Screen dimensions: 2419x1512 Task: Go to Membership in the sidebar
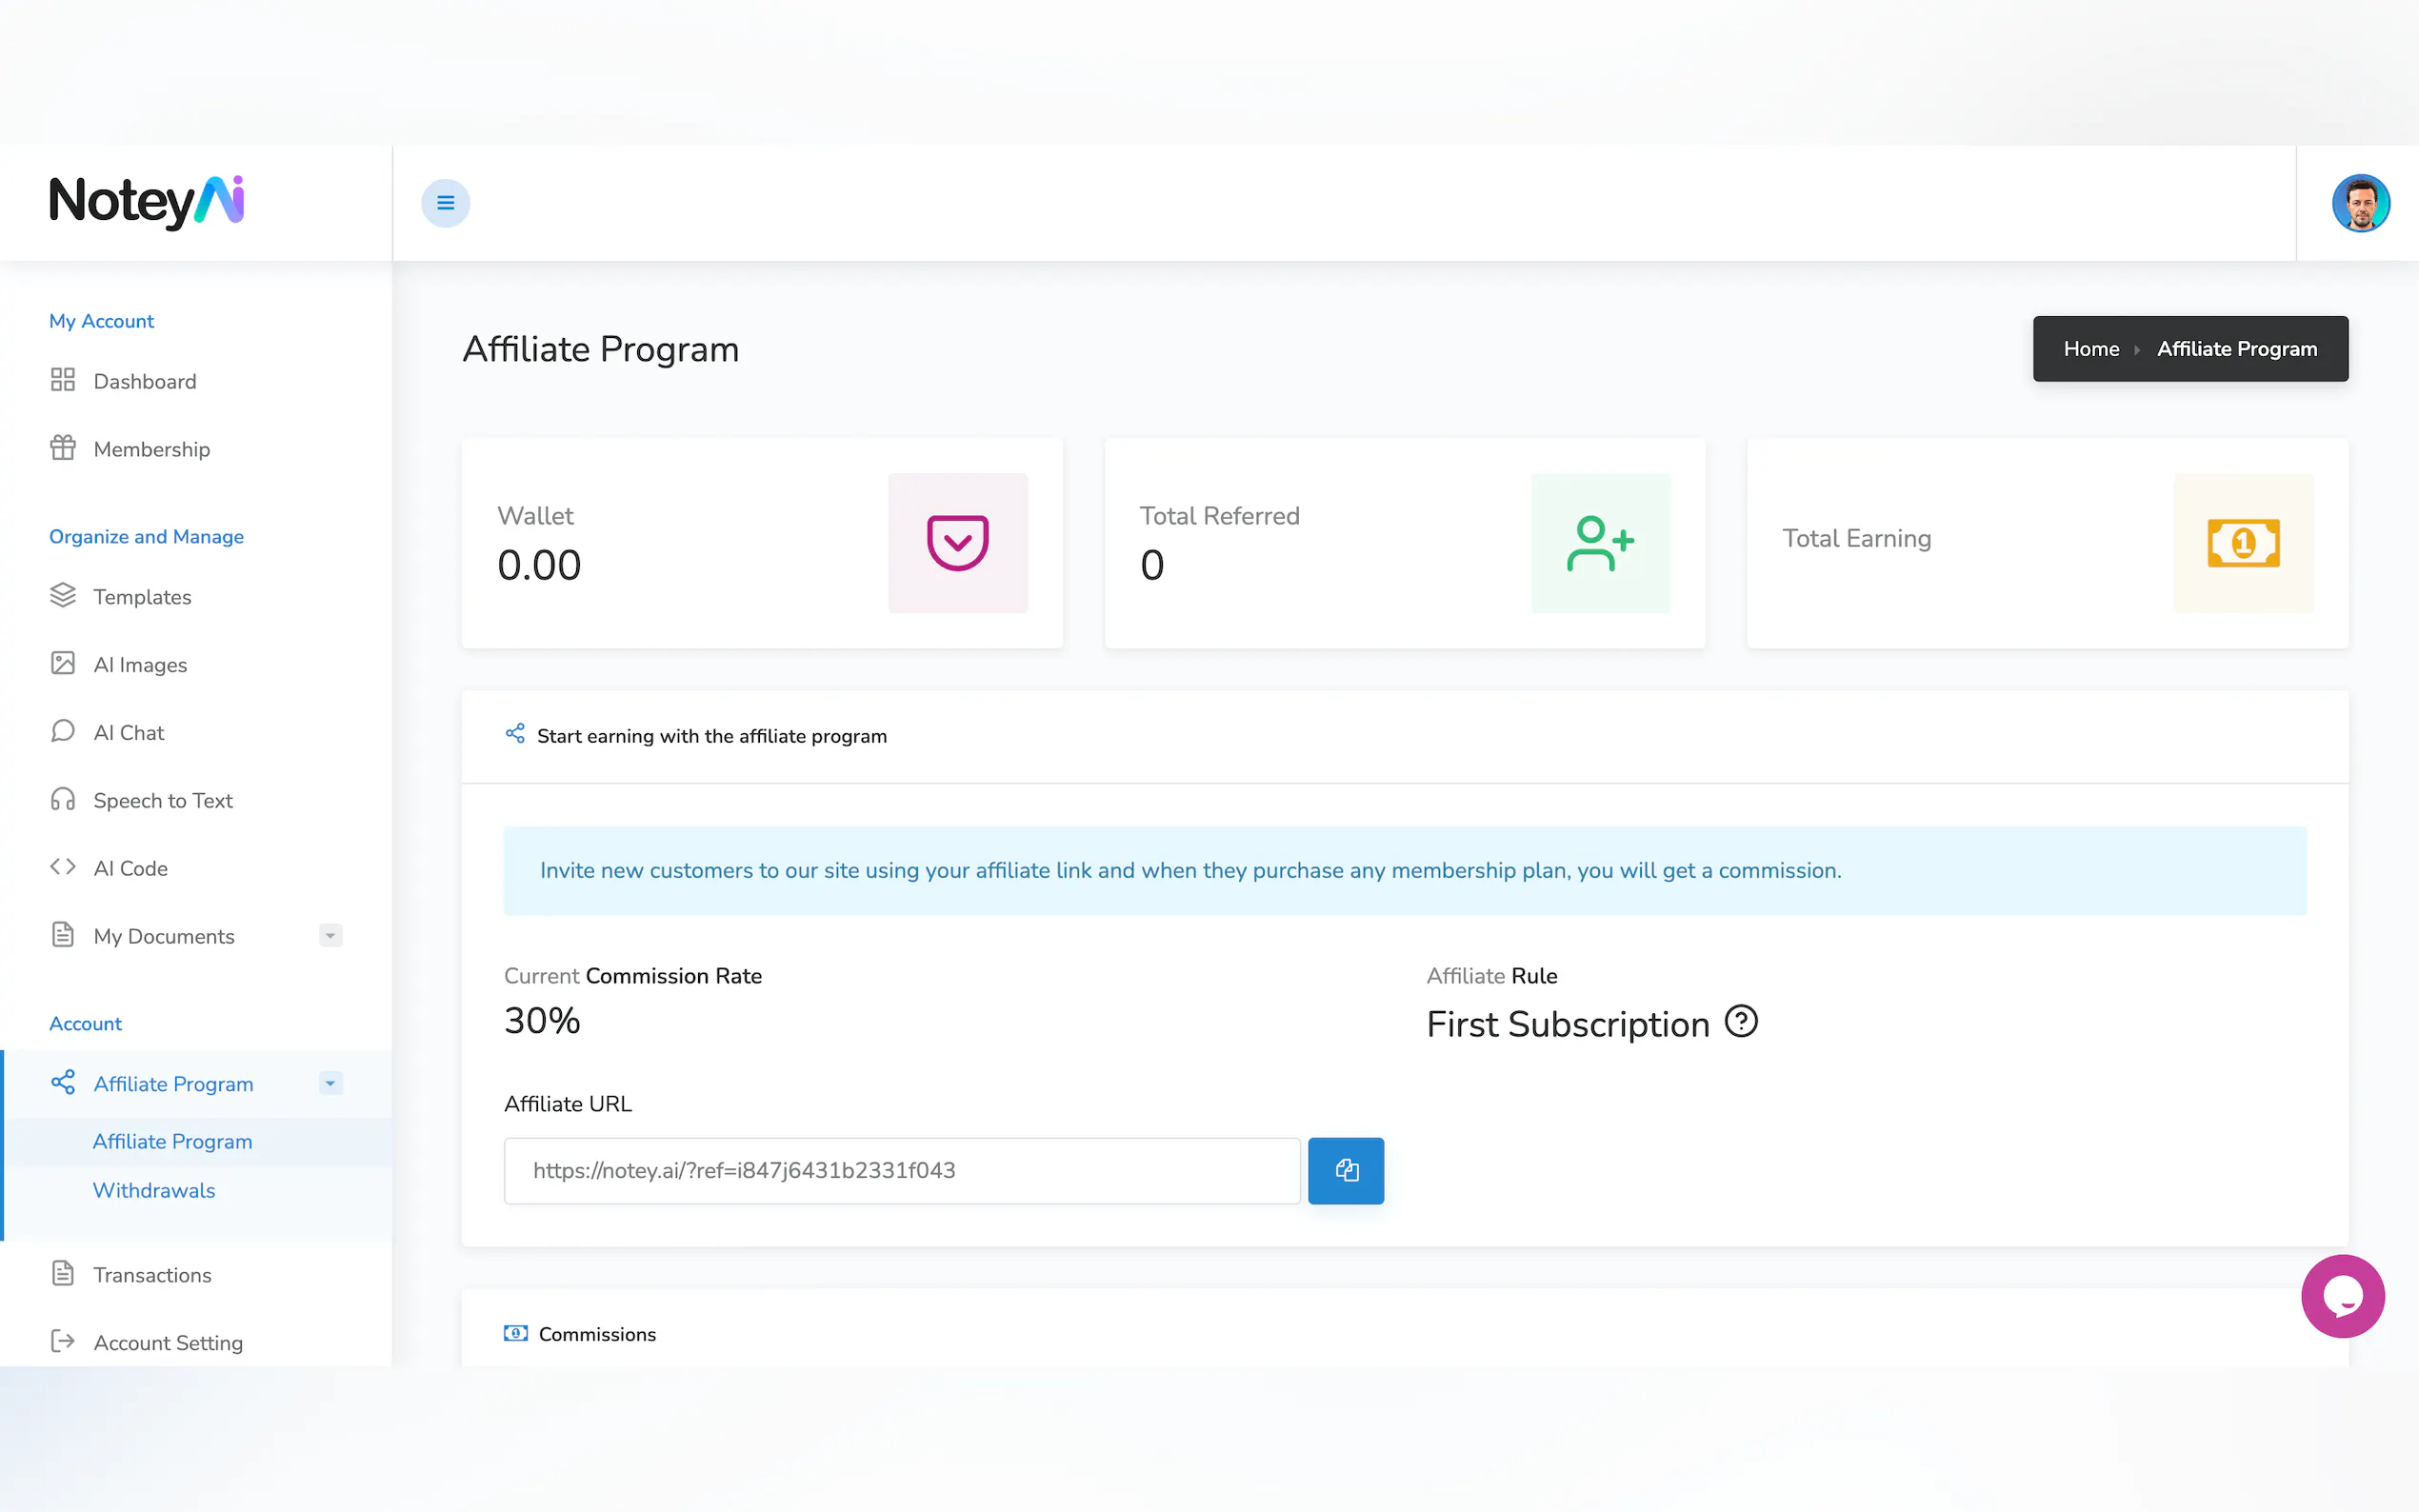(x=151, y=449)
